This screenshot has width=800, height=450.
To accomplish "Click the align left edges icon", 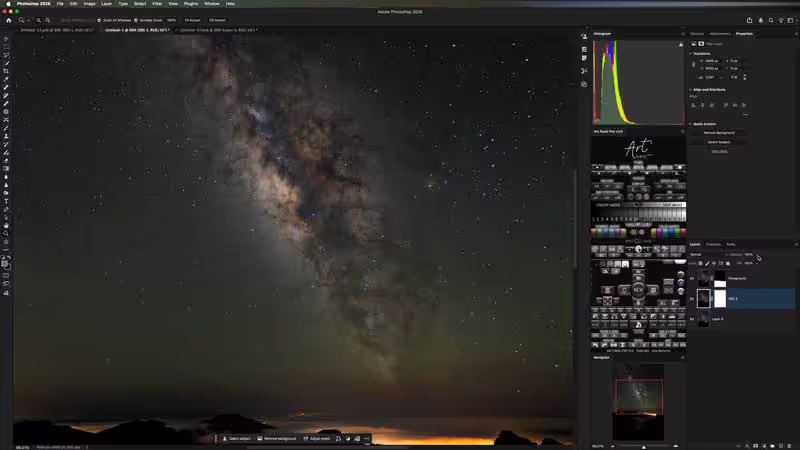I will 693,105.
